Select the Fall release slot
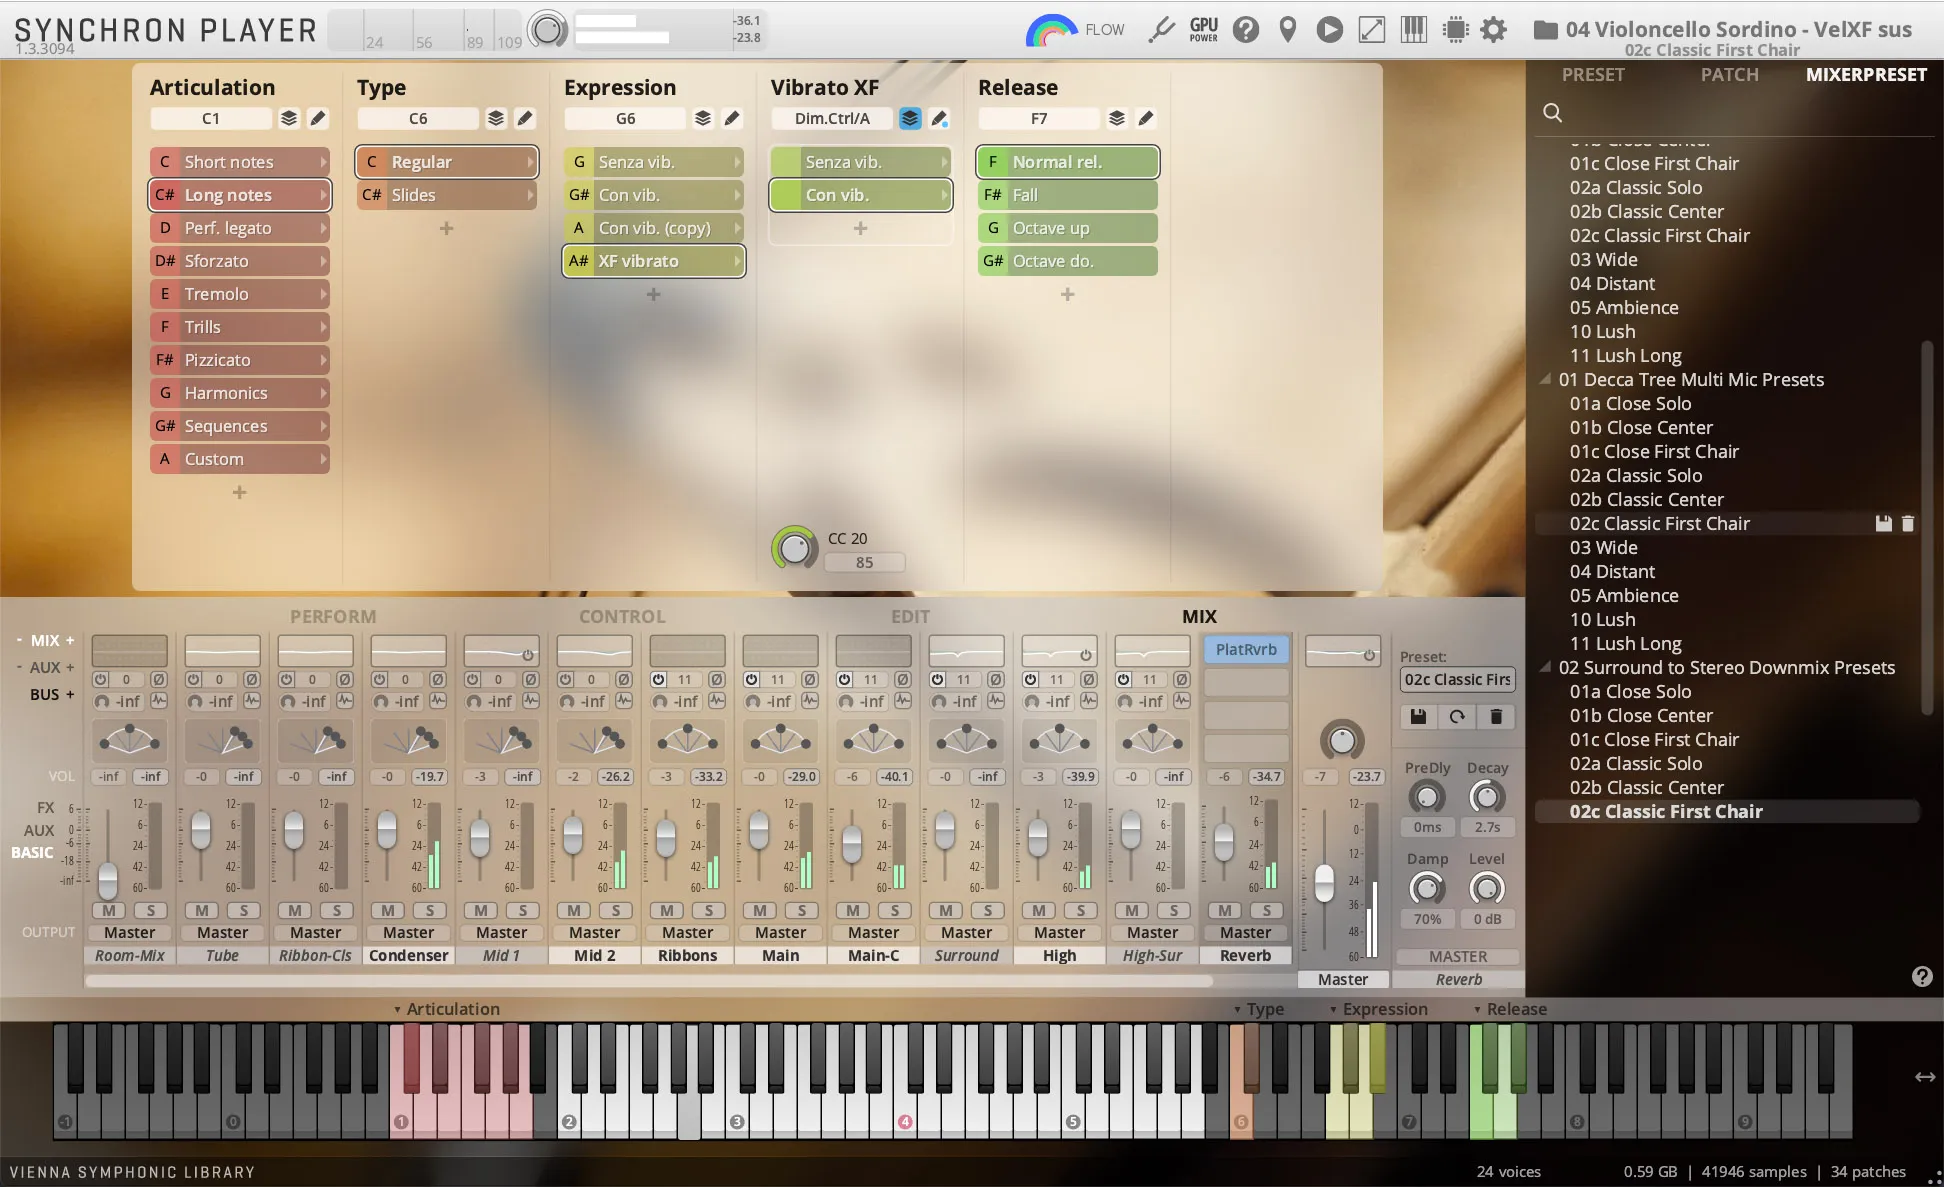The image size is (1944, 1187). point(1068,195)
